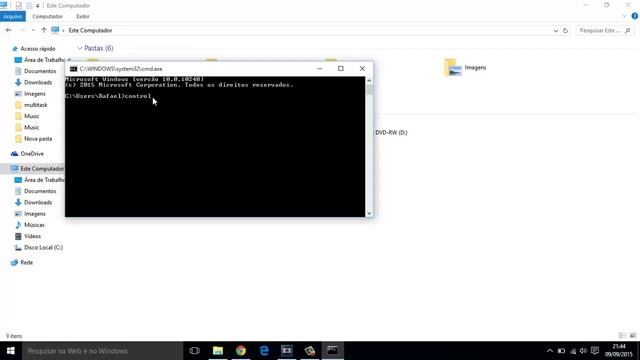Open the multitask folder in the sidebar
Screen dimensions: 640x360
click(x=36, y=105)
